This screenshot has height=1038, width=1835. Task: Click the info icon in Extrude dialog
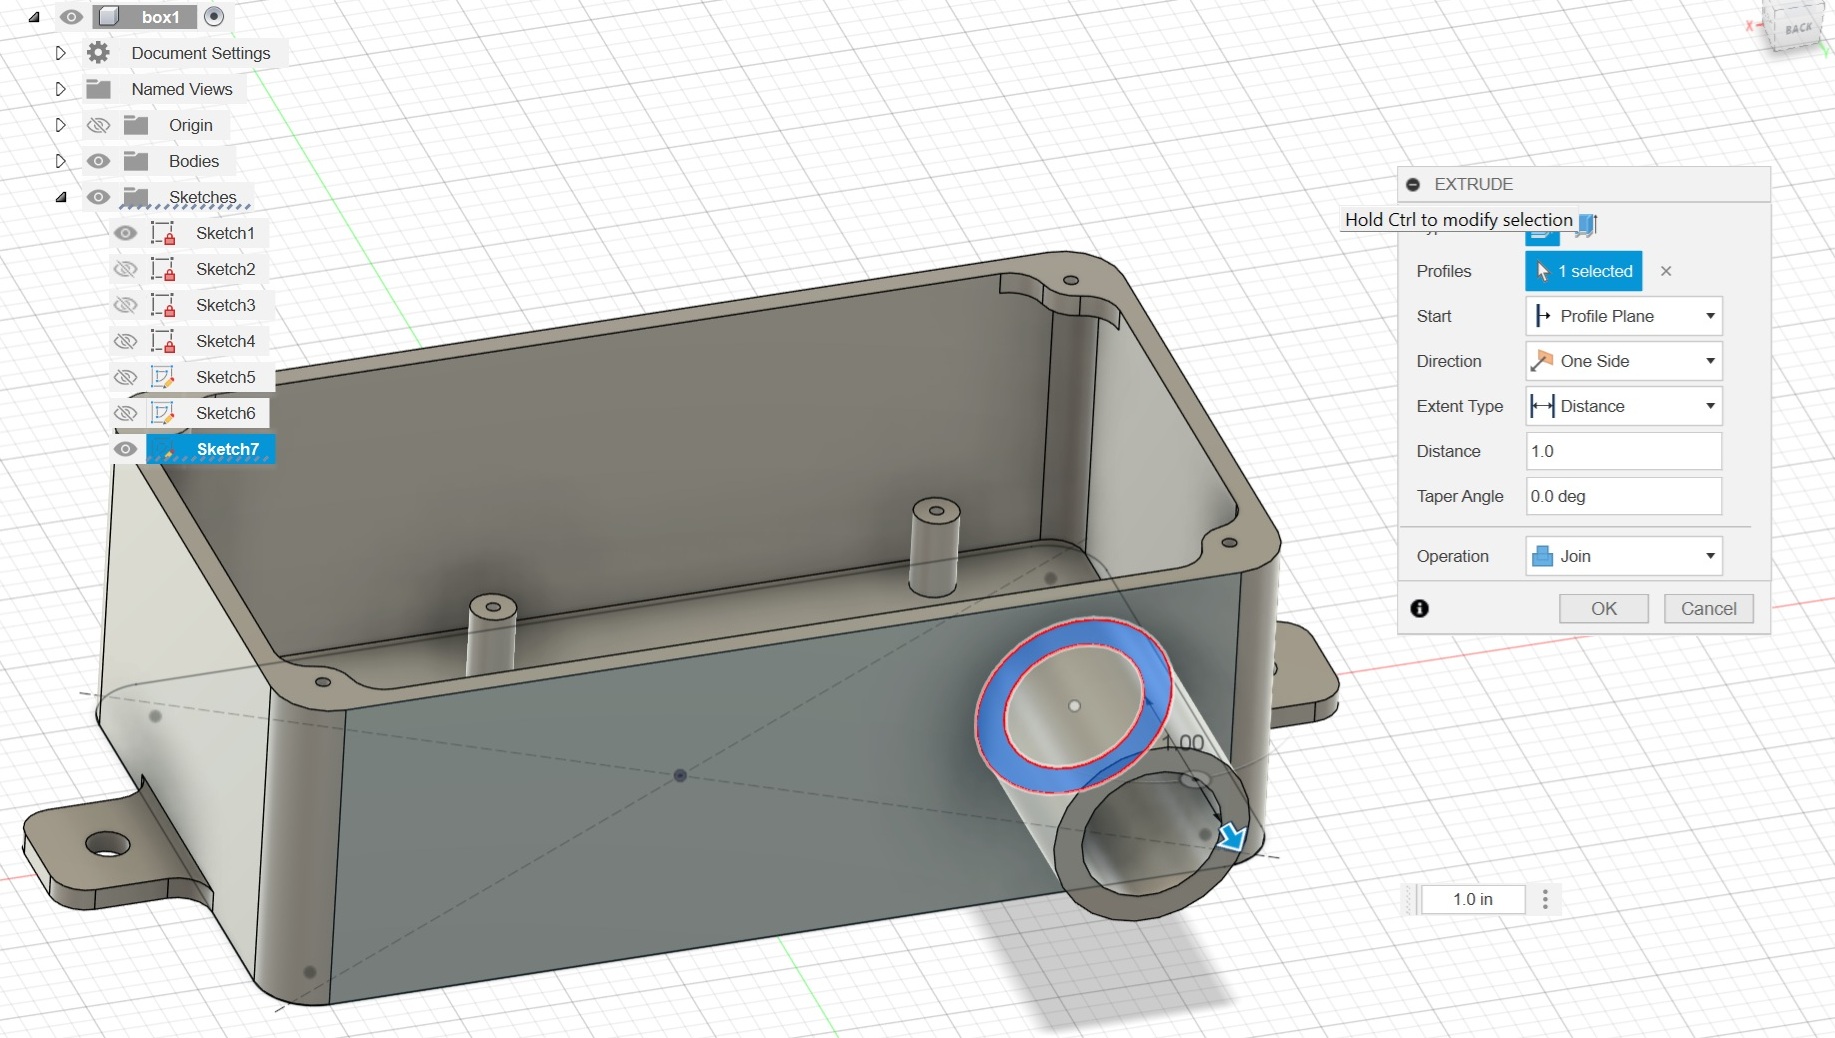1419,608
